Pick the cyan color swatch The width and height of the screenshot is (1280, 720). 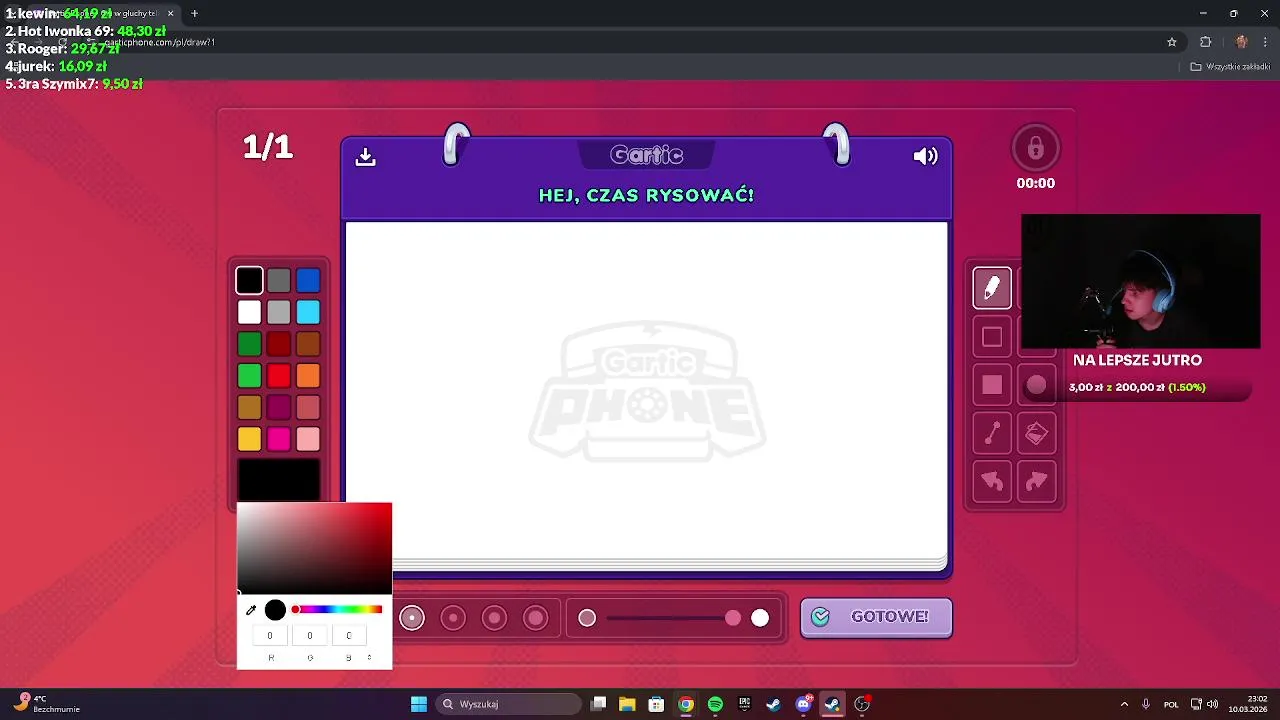pos(308,313)
